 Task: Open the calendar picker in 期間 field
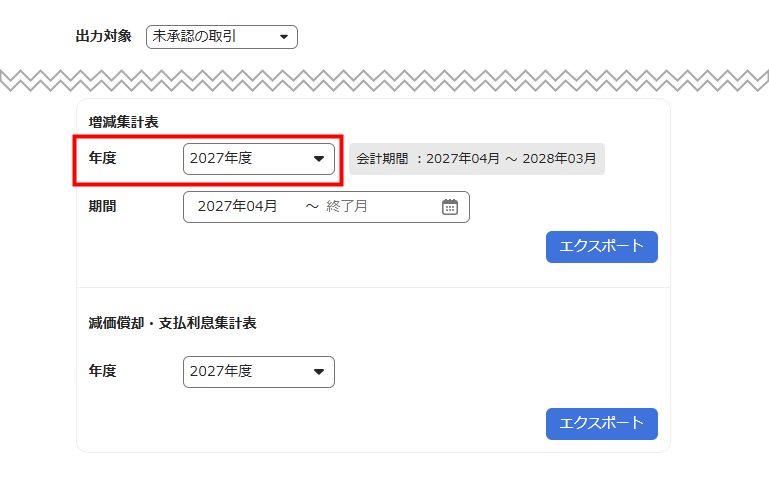[450, 207]
